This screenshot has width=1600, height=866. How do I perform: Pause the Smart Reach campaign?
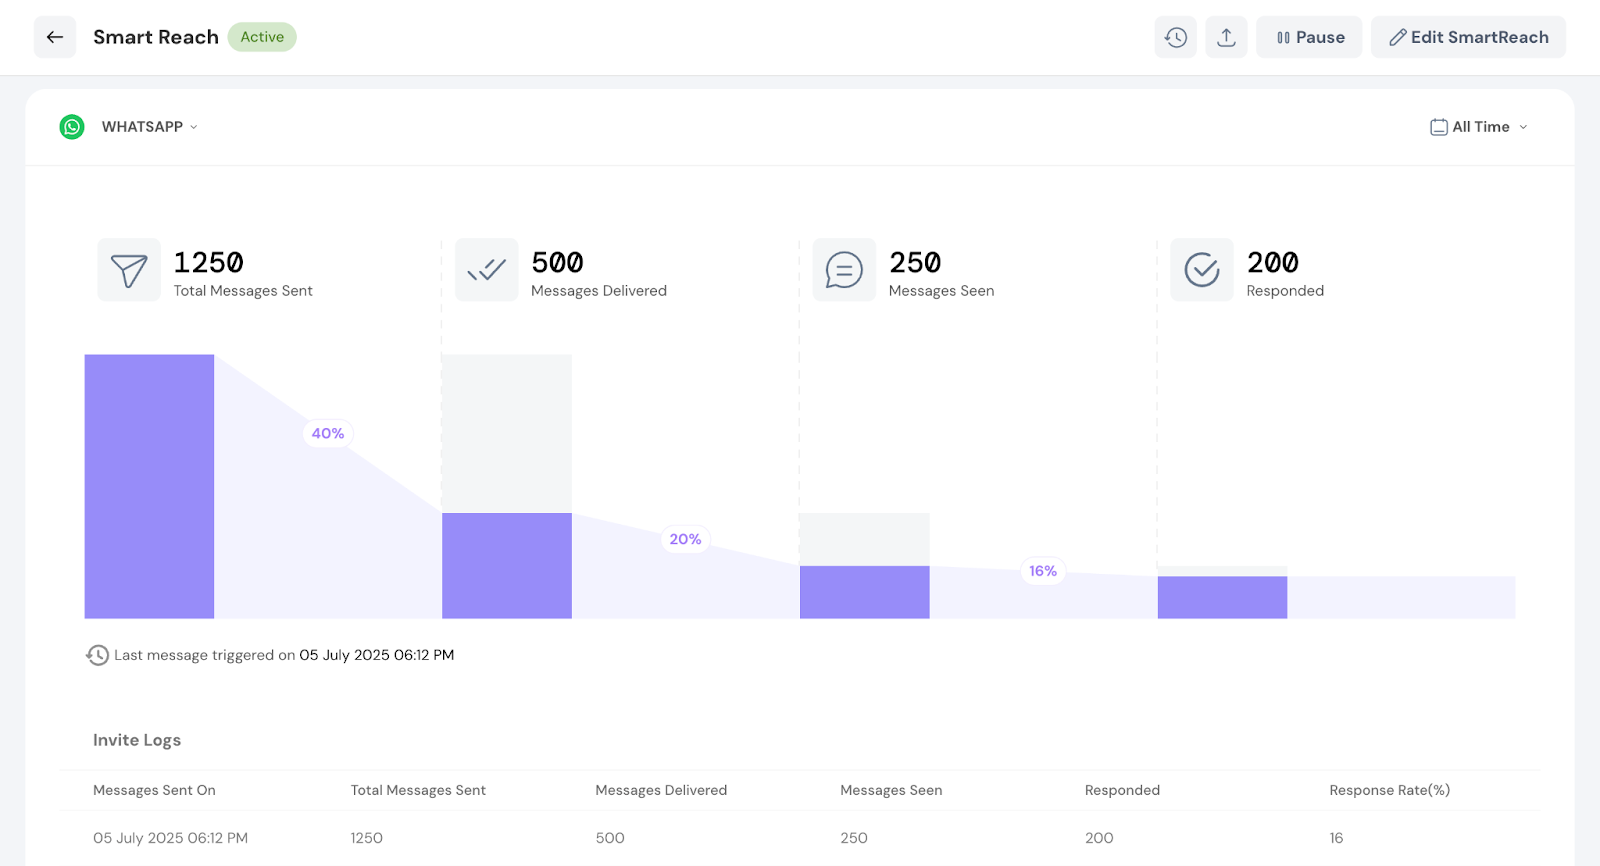pos(1309,37)
